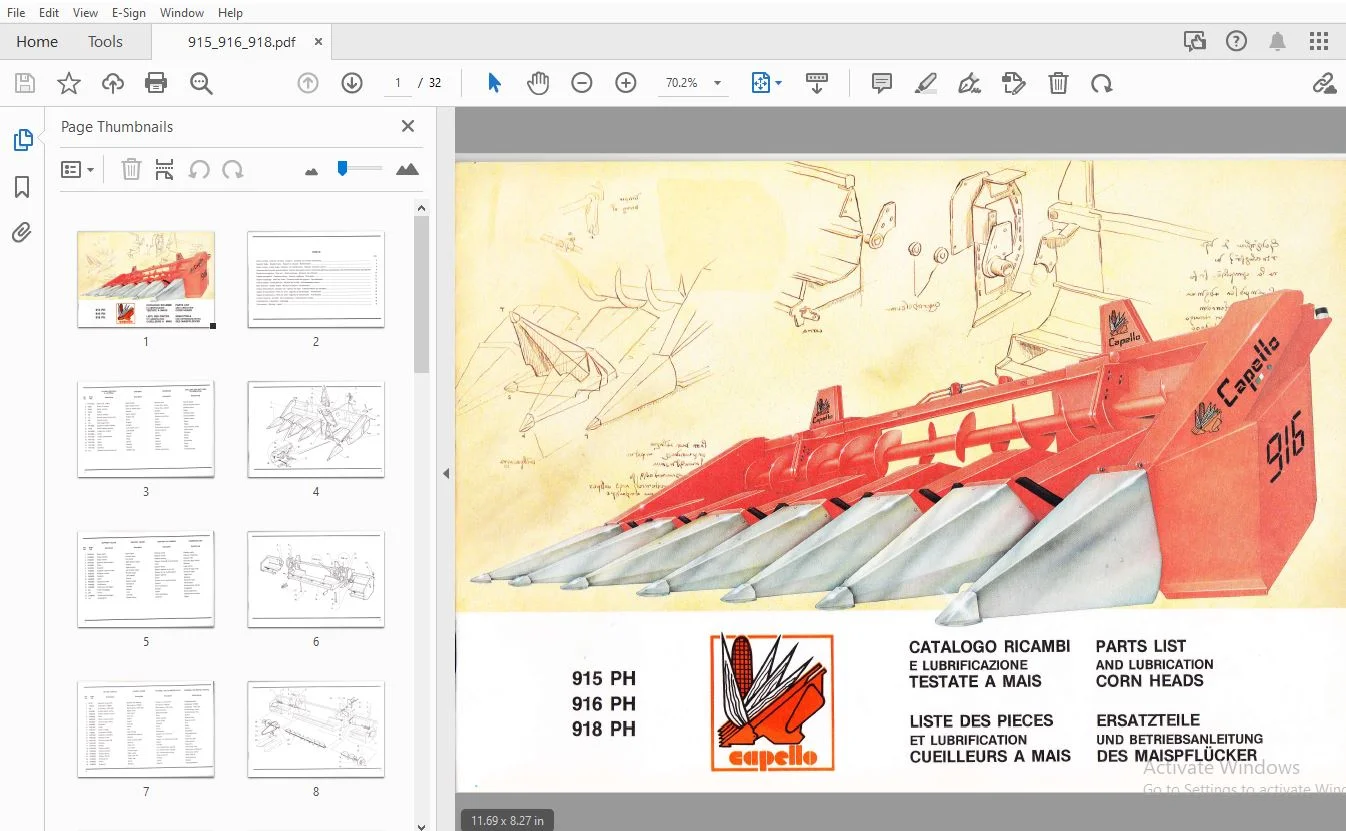Click the page size 11.69 x 8.27 in label
The height and width of the screenshot is (831, 1346).
click(x=508, y=821)
